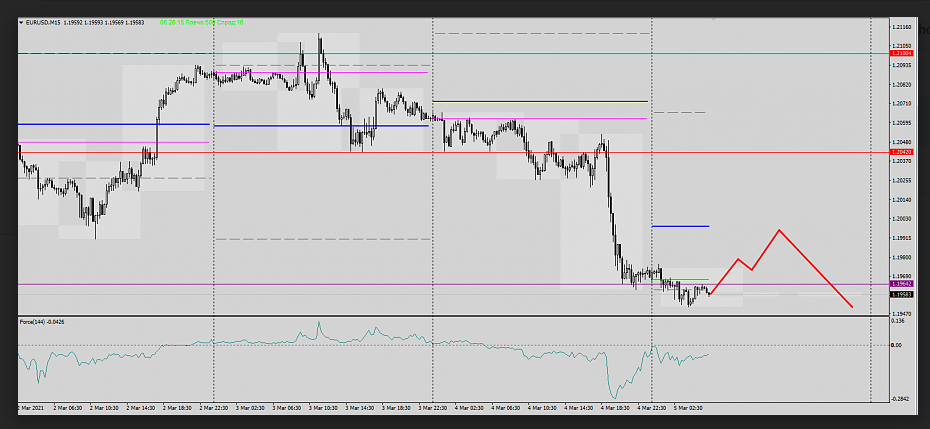Click the 0.00 level on indicator scale
This screenshot has width=930, height=429.
tap(897, 345)
